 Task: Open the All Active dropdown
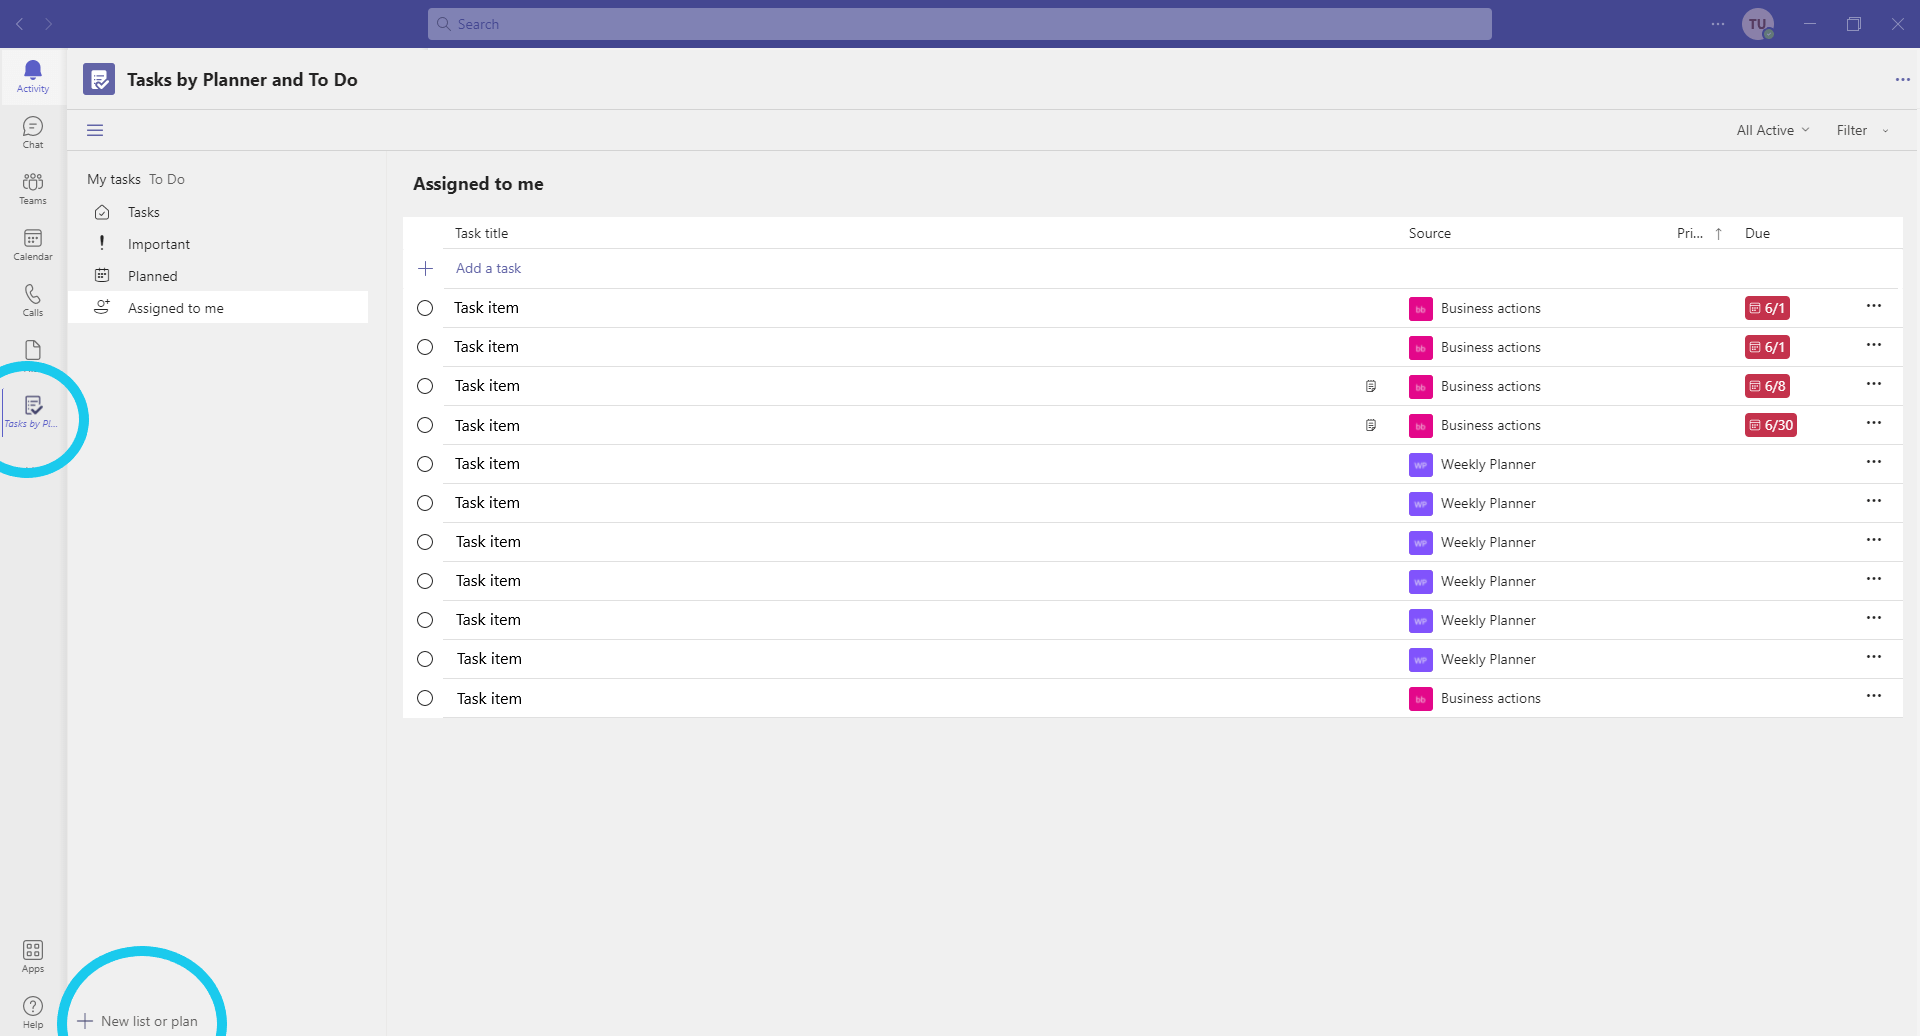coord(1771,130)
